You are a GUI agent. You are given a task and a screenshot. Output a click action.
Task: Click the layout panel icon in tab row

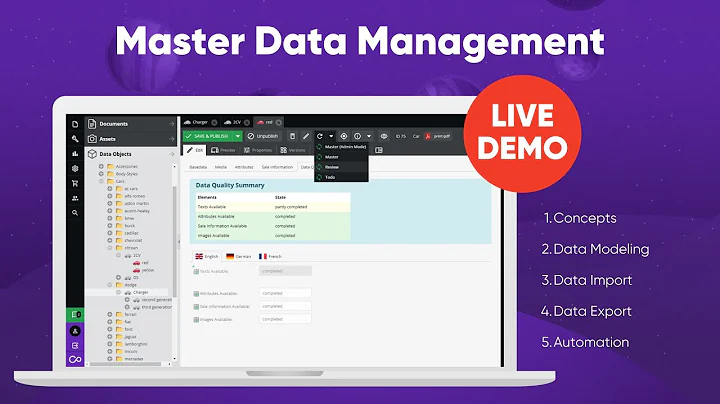click(379, 150)
